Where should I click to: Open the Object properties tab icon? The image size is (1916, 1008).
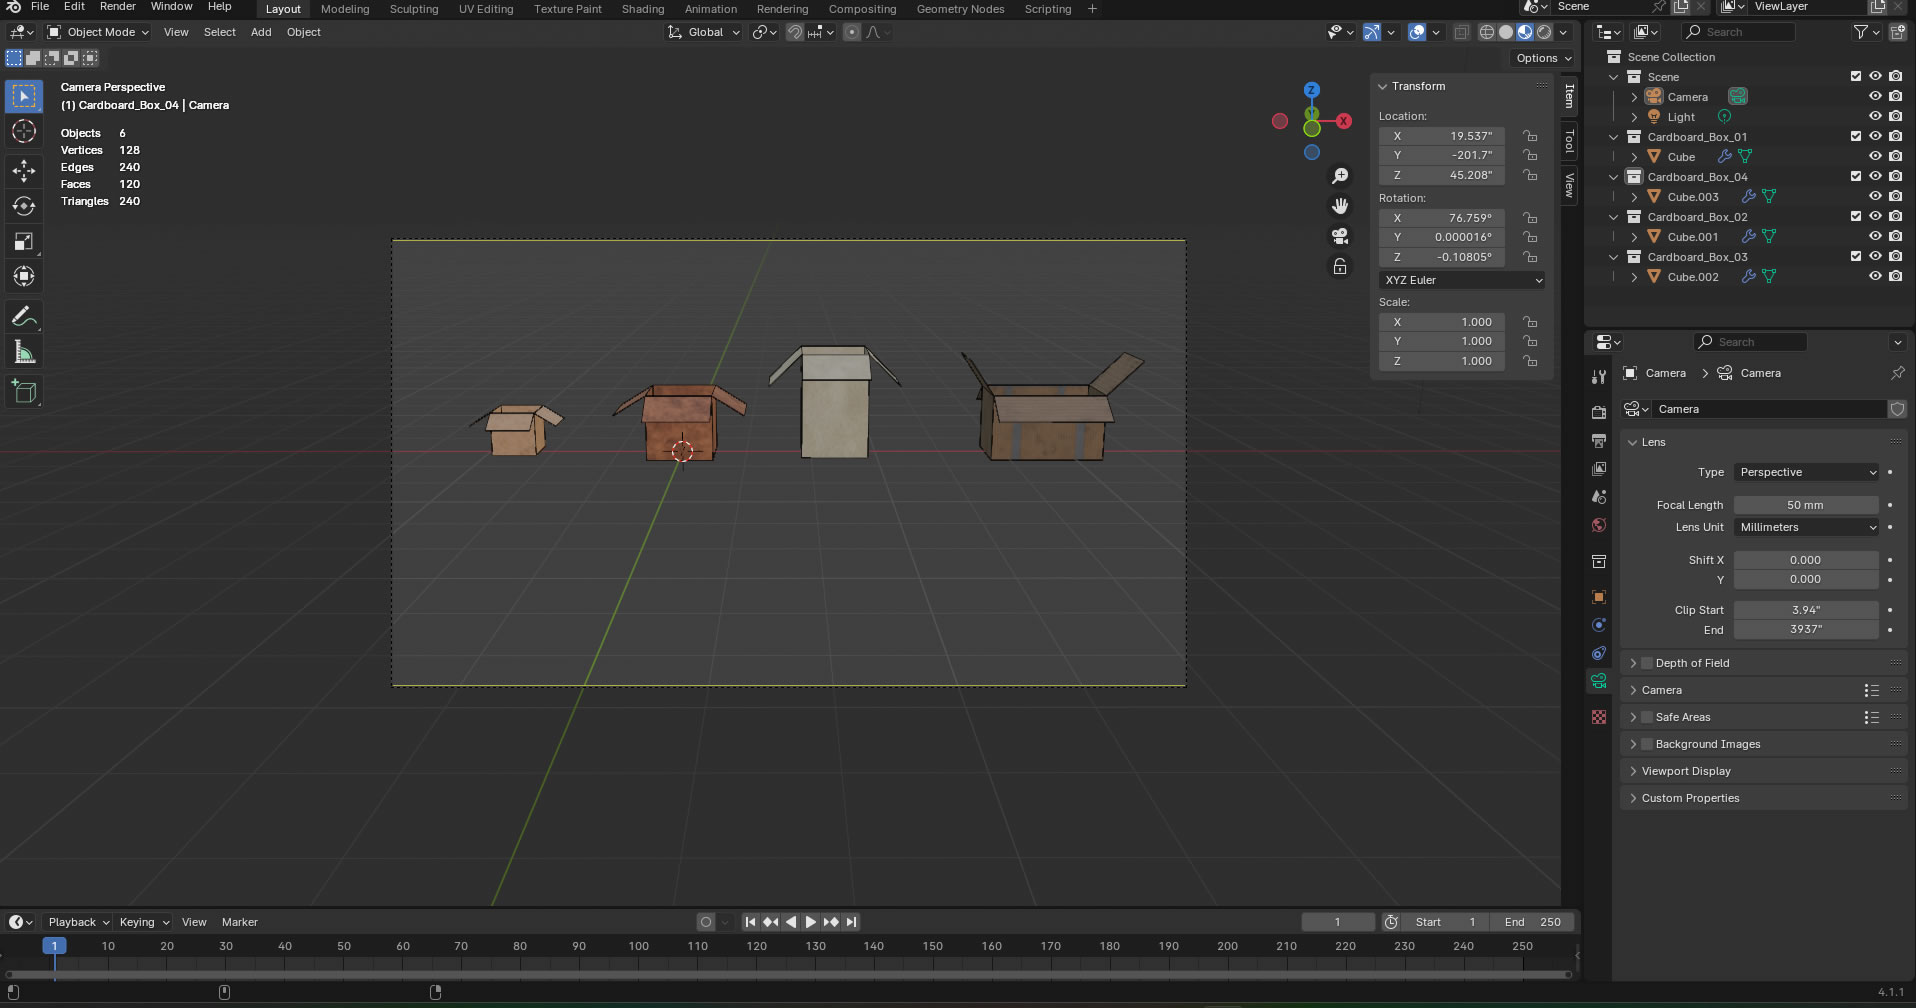pyautogui.click(x=1598, y=597)
